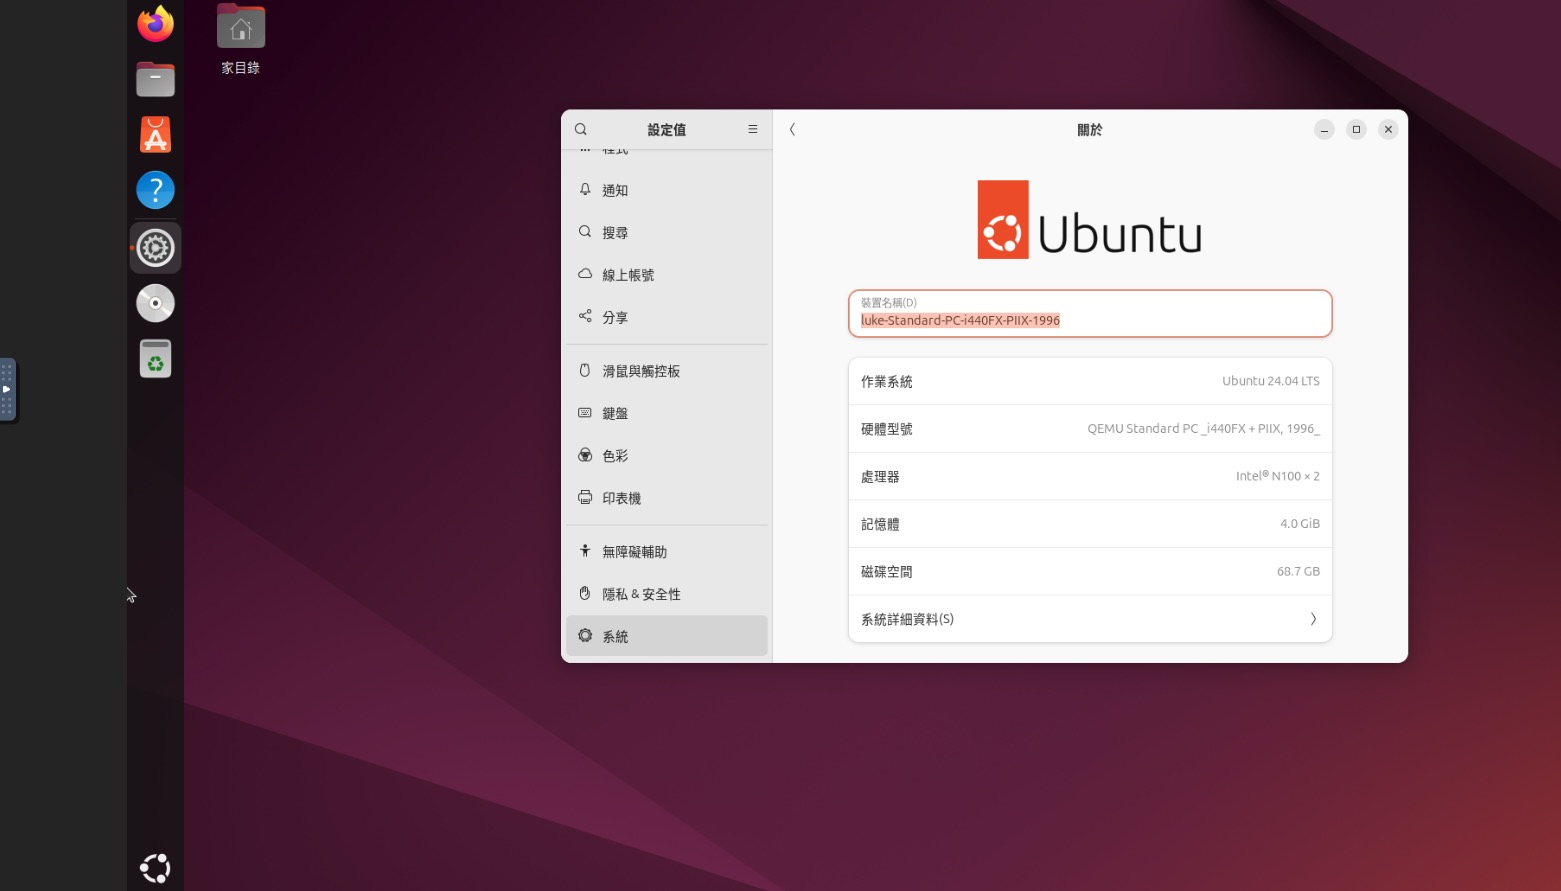Screen dimensions: 1561x891
Task: Click the hand icon beside 隱私 & 安全性
Action: tap(585, 593)
